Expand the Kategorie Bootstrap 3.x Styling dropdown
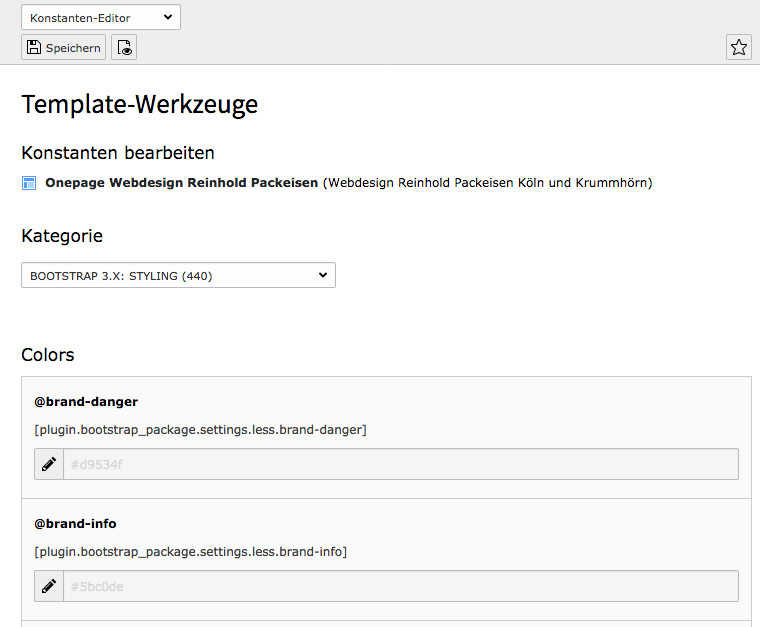The width and height of the screenshot is (760, 627). [178, 275]
